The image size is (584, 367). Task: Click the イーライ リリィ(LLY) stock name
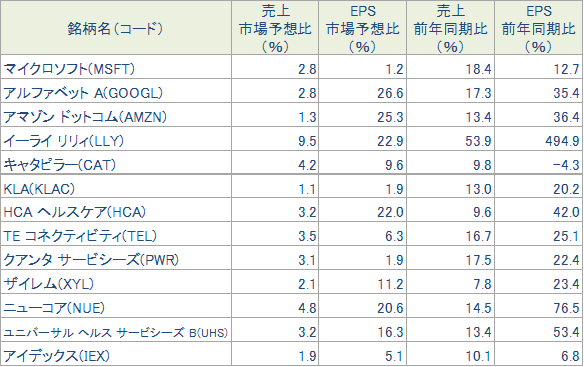click(x=63, y=140)
